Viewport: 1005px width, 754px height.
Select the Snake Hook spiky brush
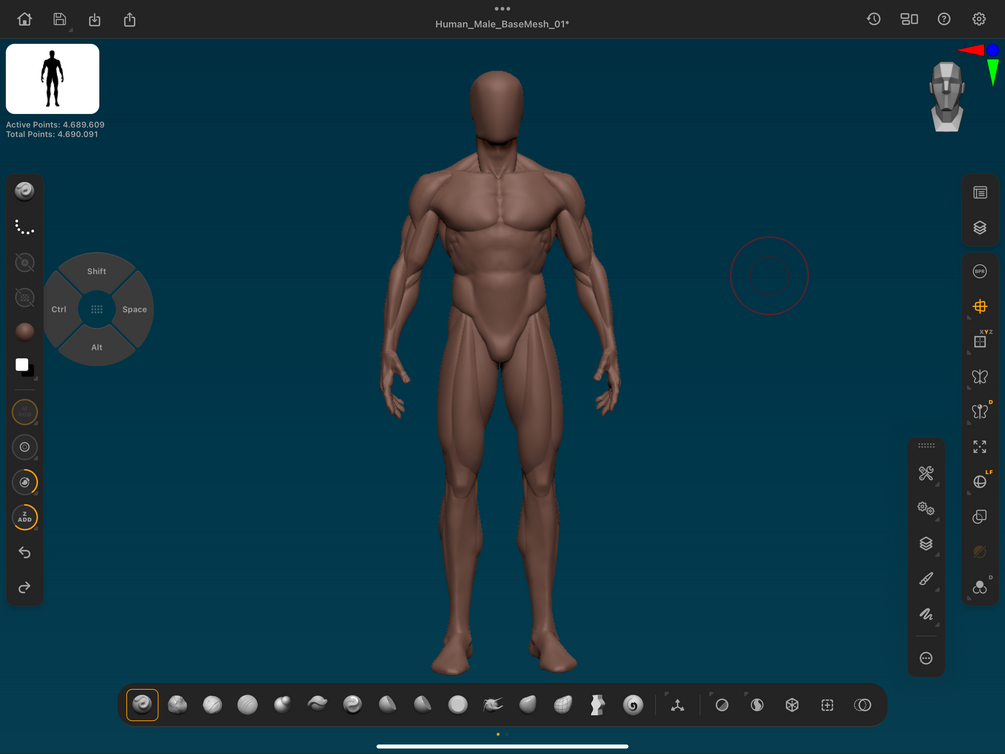click(x=492, y=705)
